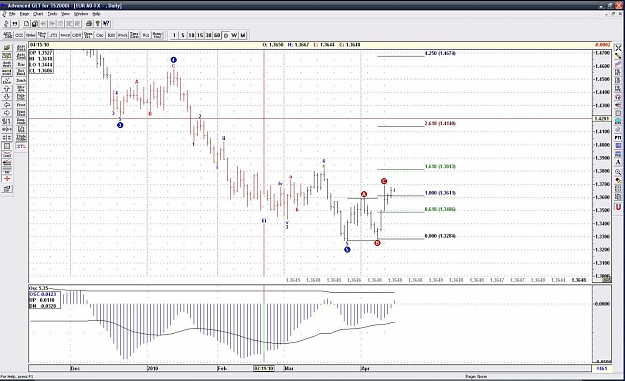
Task: Click the quote marks toolbar icon
Action: (x=15, y=24)
